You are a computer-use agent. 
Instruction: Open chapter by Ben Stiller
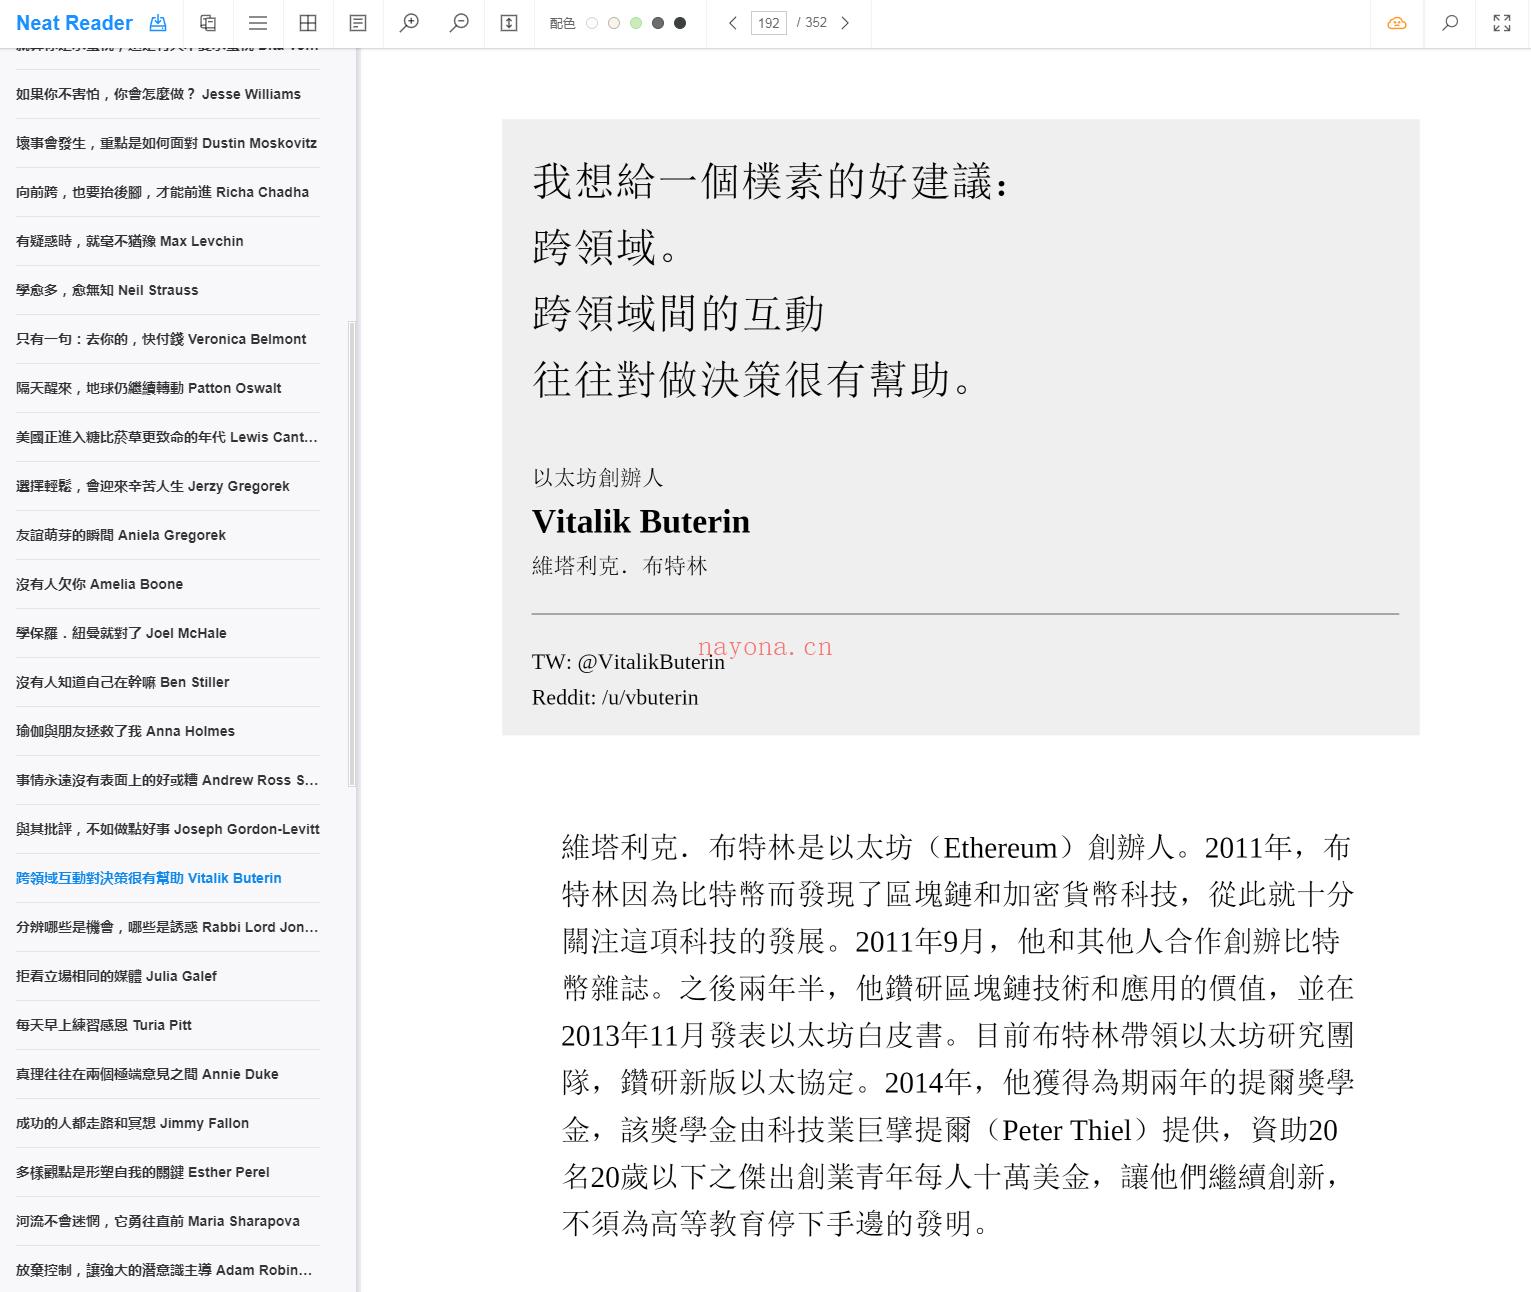tap(168, 682)
